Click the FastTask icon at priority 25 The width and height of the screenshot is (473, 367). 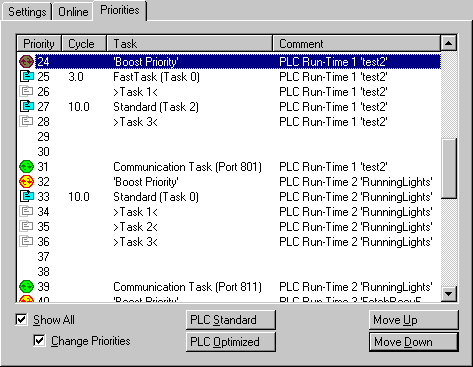[x=26, y=77]
